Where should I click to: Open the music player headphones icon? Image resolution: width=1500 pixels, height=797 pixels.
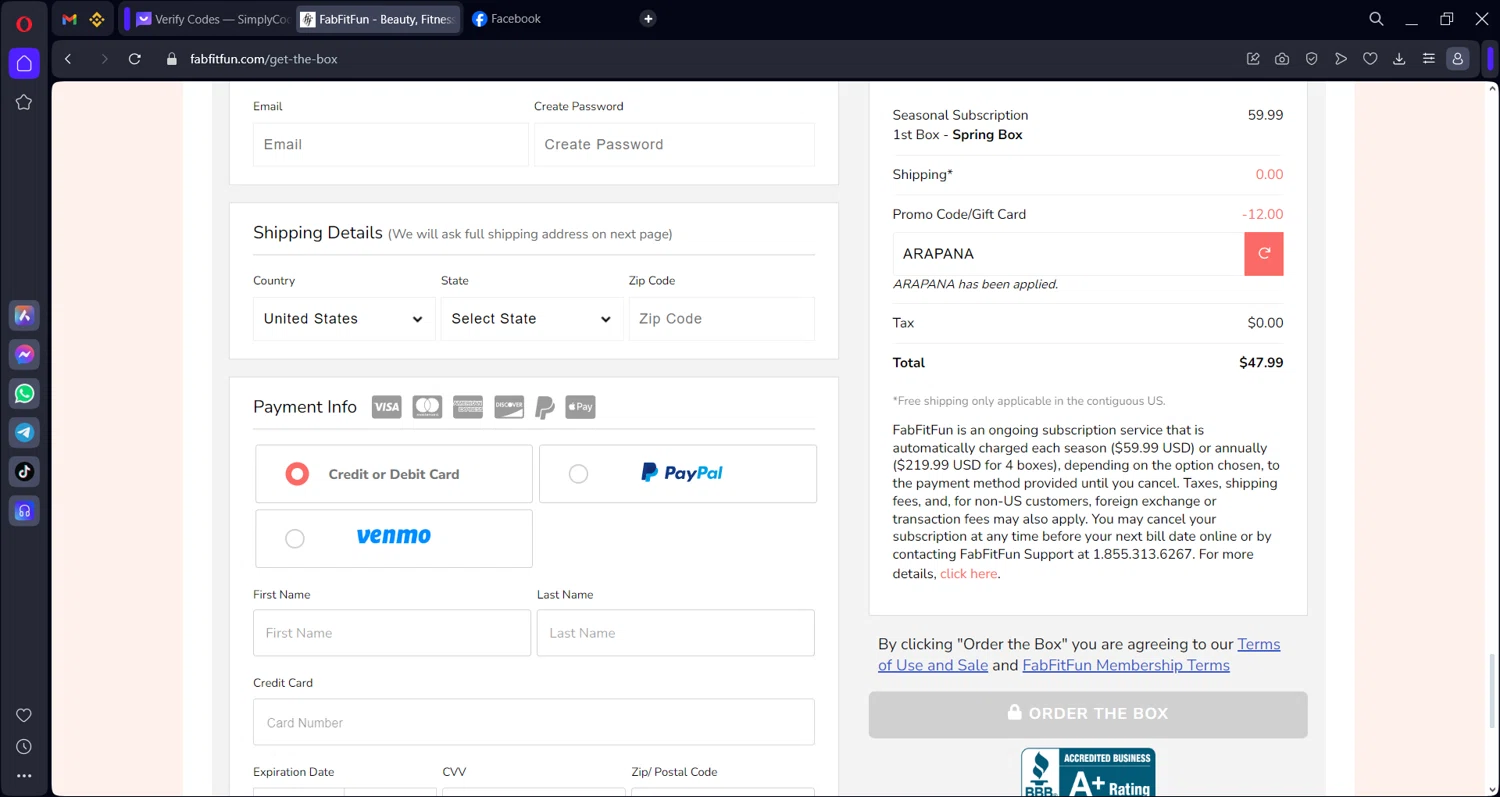click(24, 511)
